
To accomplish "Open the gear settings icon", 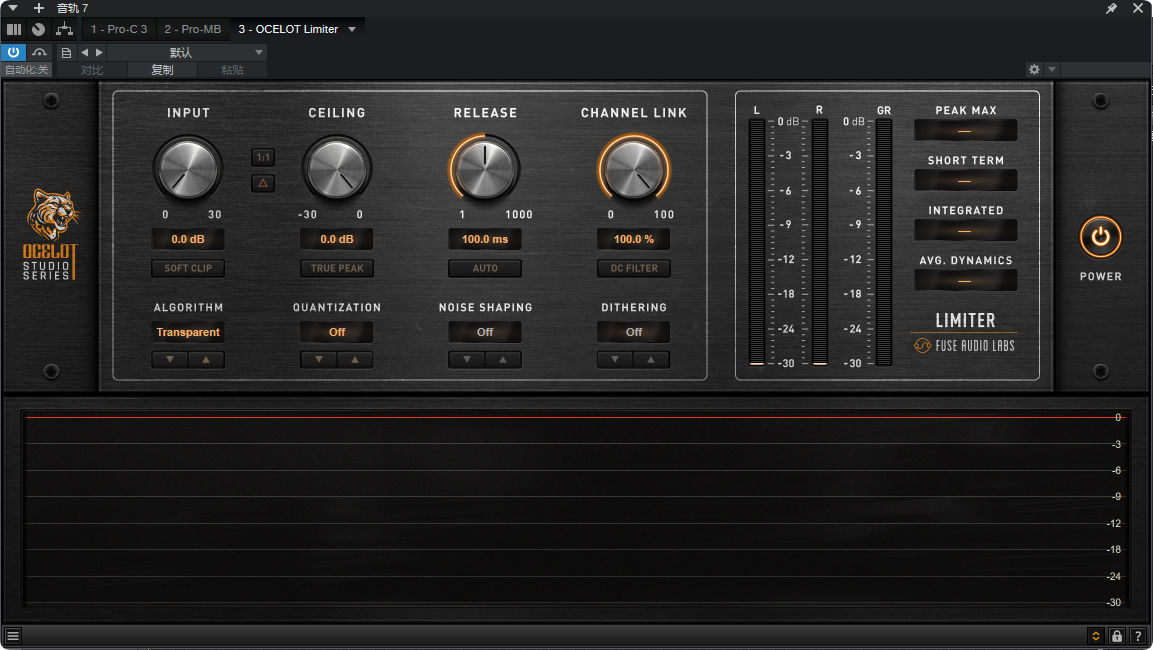I will pos(1035,69).
